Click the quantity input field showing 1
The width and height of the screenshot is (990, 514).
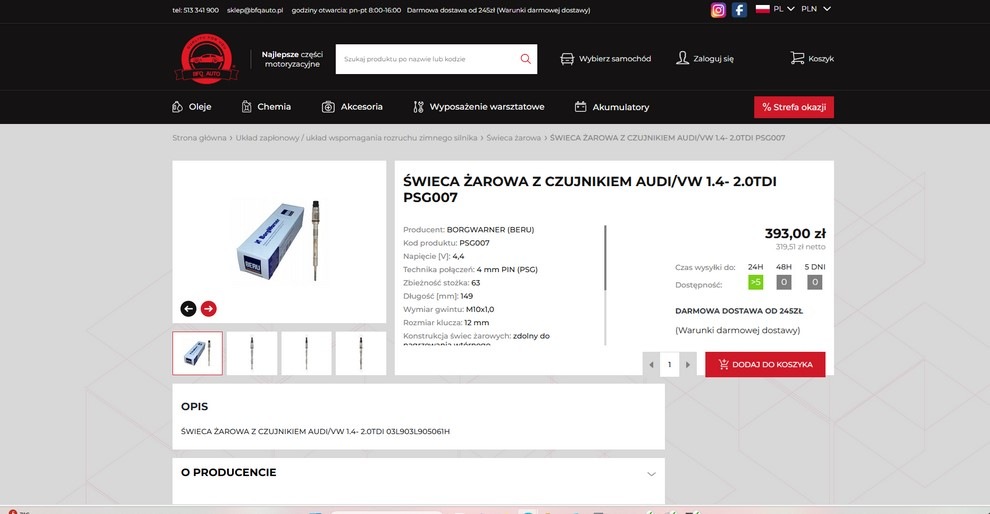pyautogui.click(x=669, y=364)
